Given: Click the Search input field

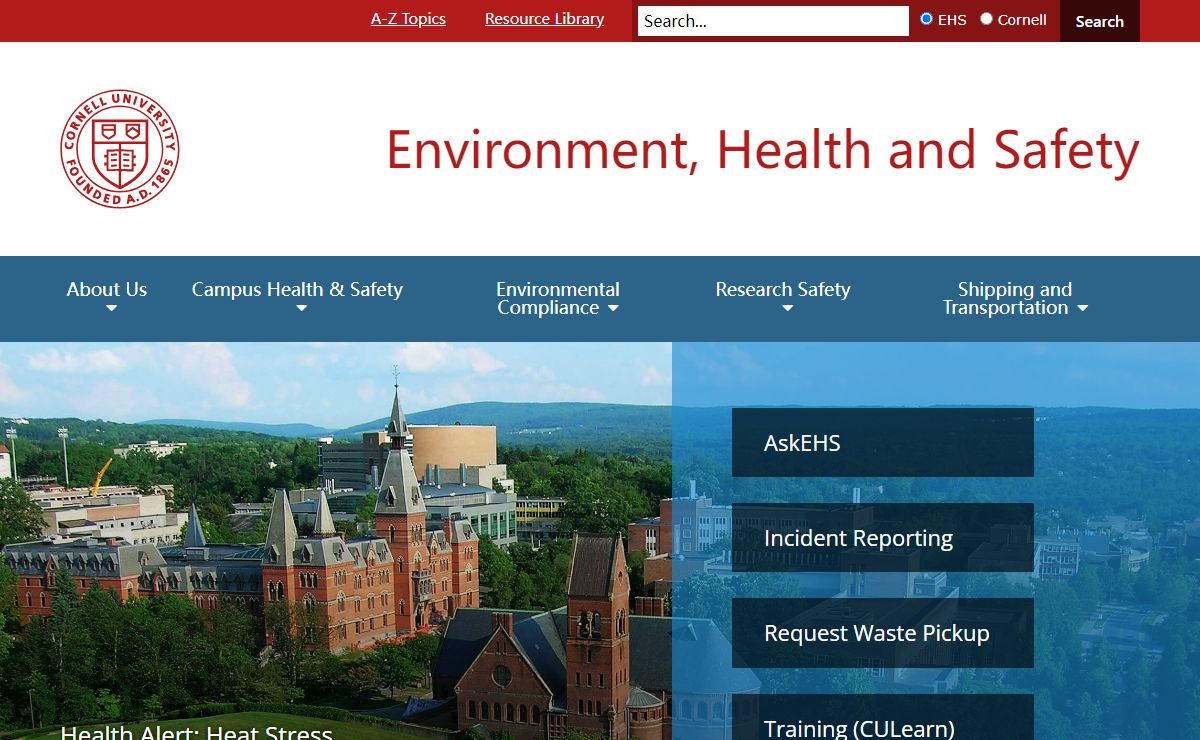Looking at the screenshot, I should point(773,21).
